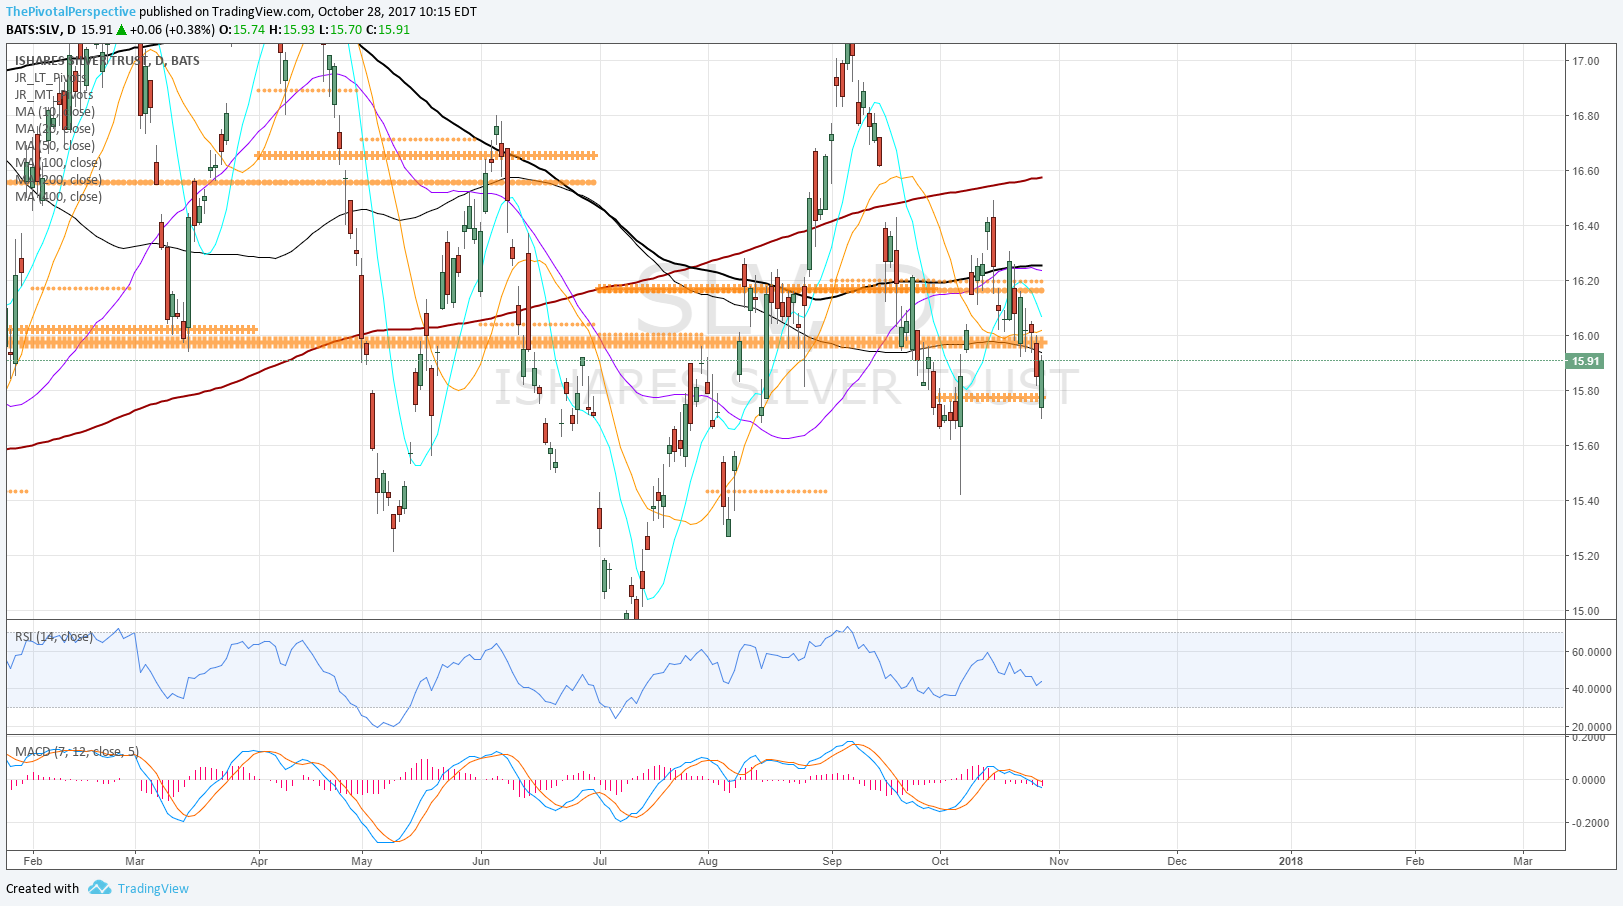
Task: Open ThePivotalPerspective author link
Action: (x=71, y=12)
